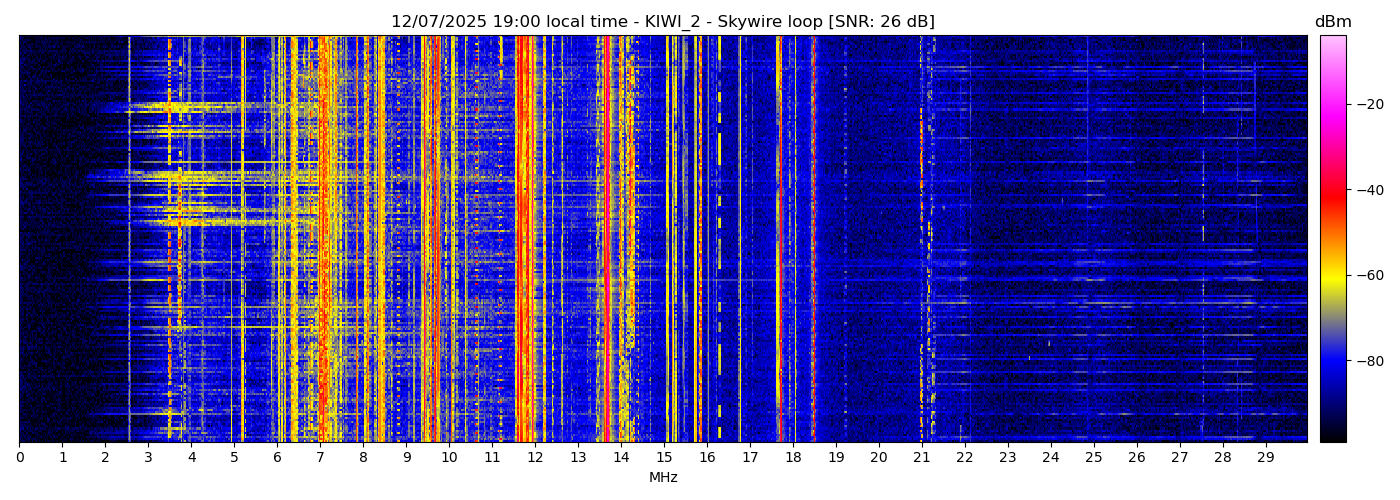Click the 7 MHz tick label
The width and height of the screenshot is (1400, 500).
point(320,458)
